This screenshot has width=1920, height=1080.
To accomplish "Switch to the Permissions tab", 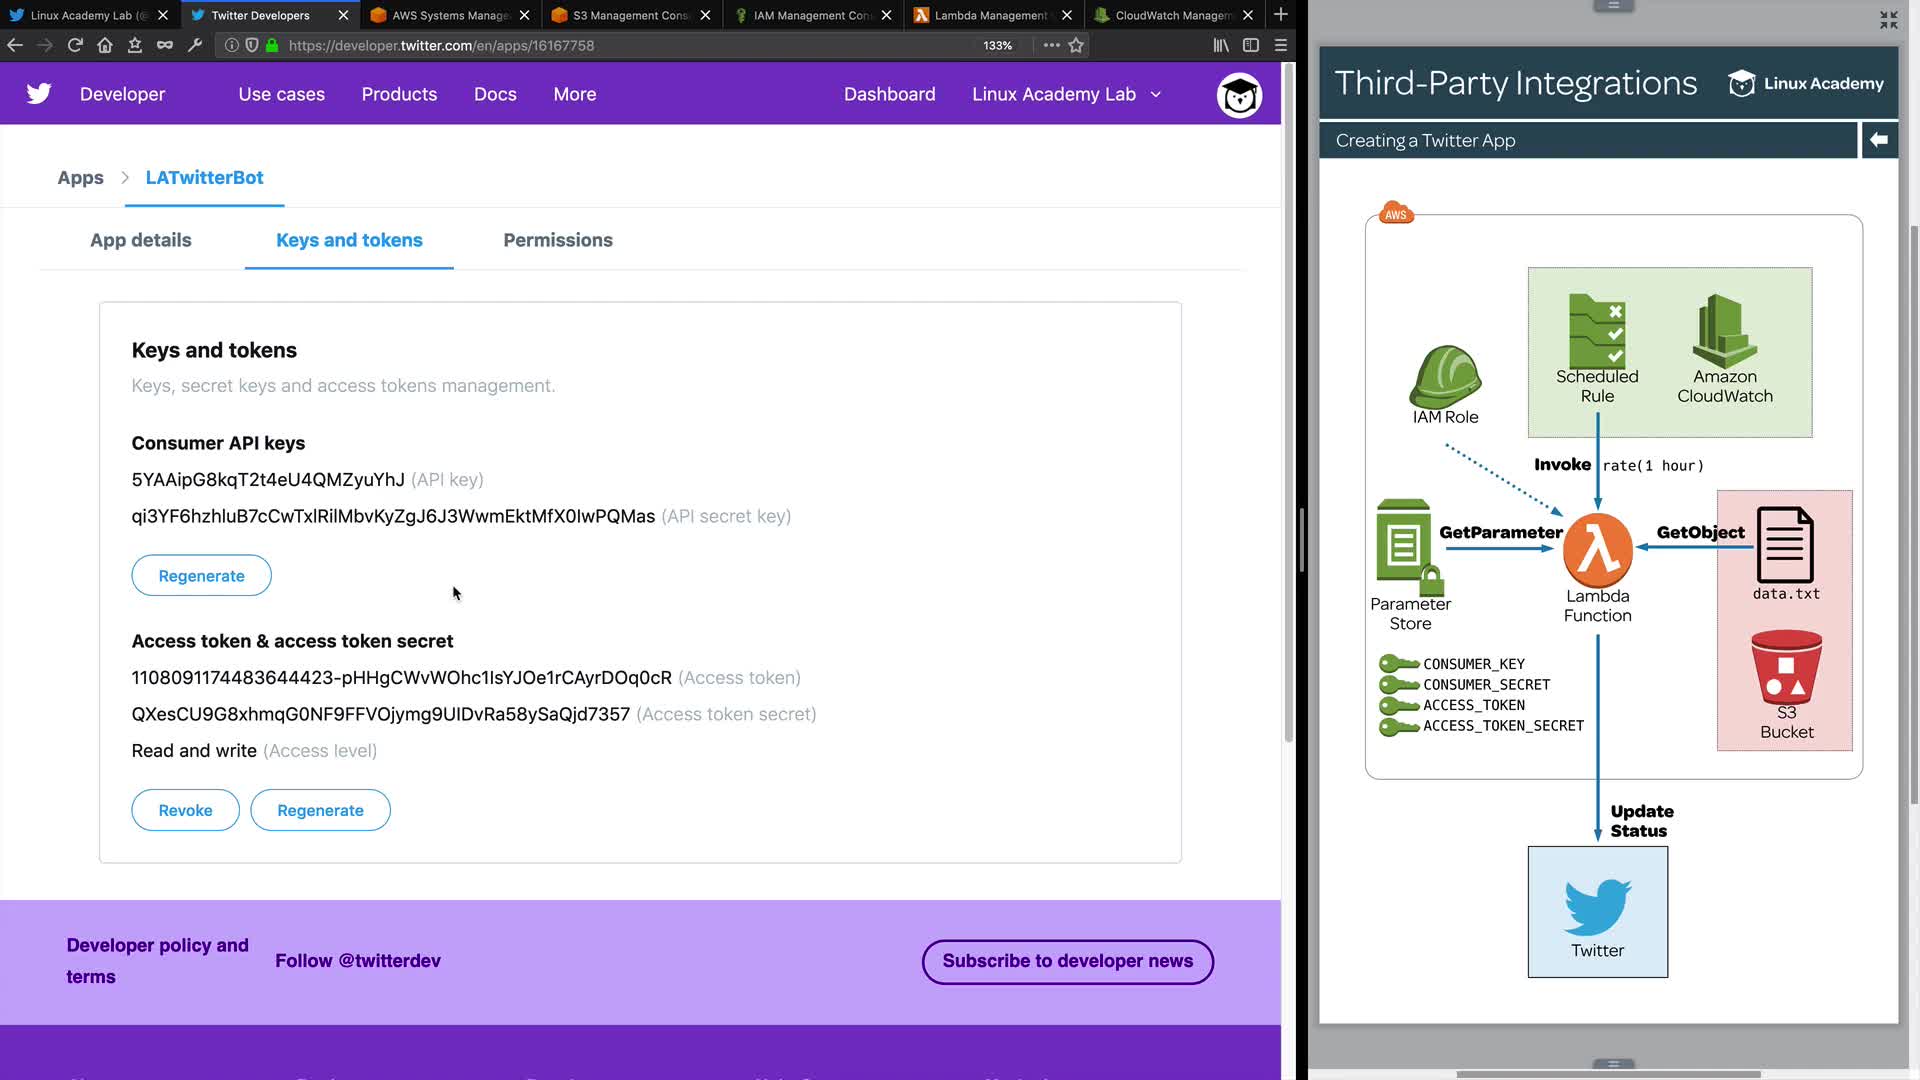I will tap(557, 240).
